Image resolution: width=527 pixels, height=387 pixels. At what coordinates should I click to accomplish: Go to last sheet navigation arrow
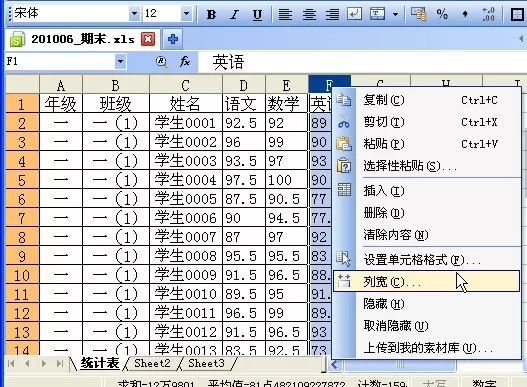(60, 363)
